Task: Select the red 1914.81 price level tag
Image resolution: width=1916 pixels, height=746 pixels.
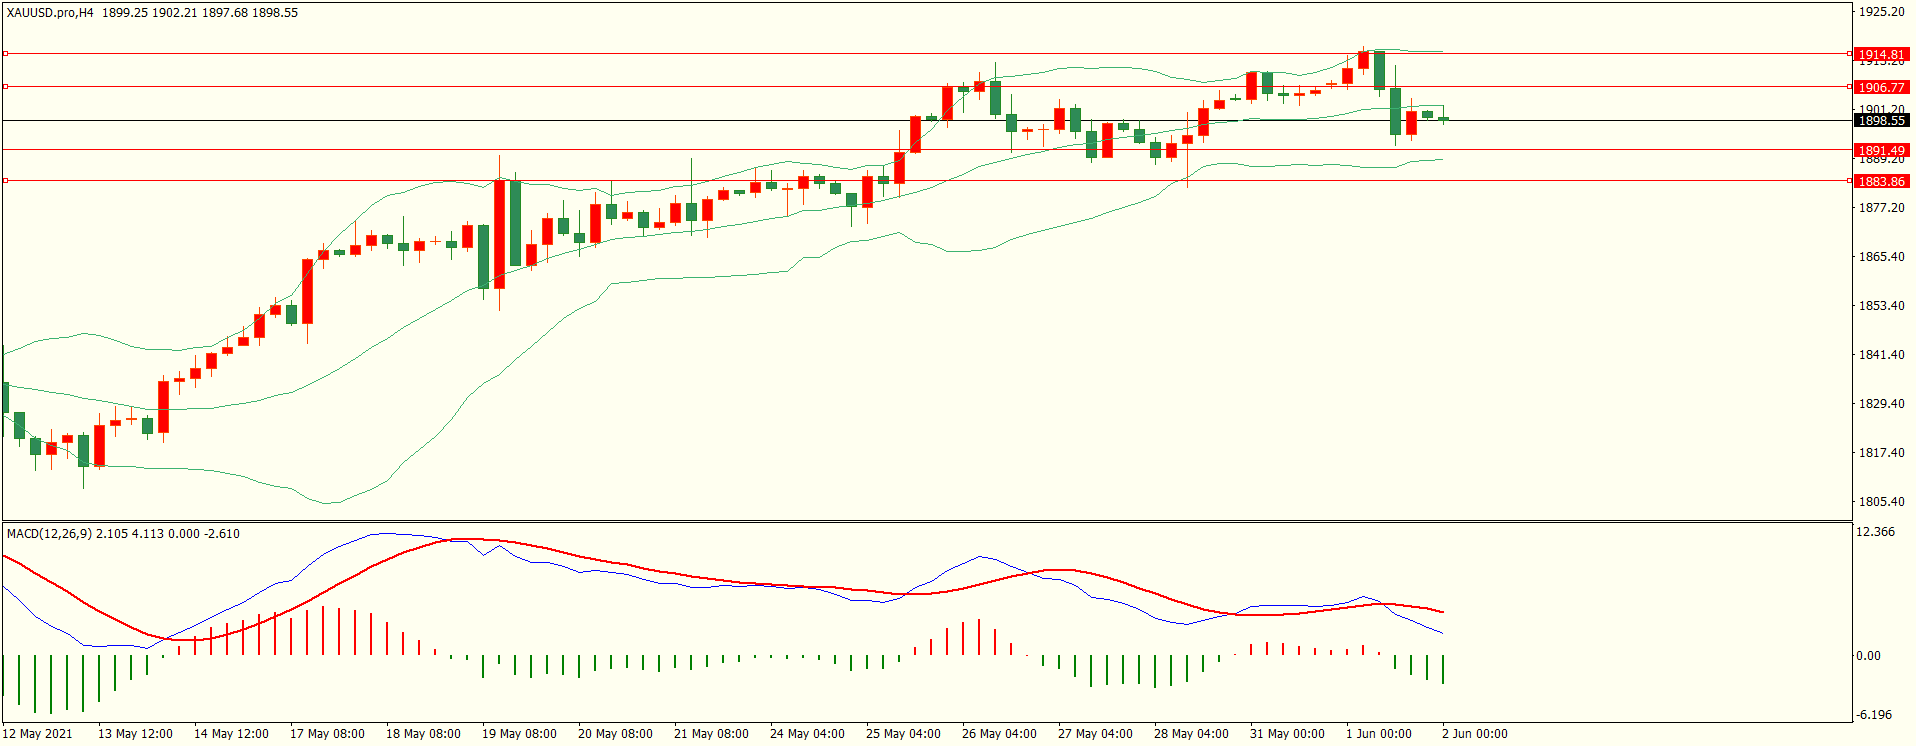Action: tap(1881, 55)
